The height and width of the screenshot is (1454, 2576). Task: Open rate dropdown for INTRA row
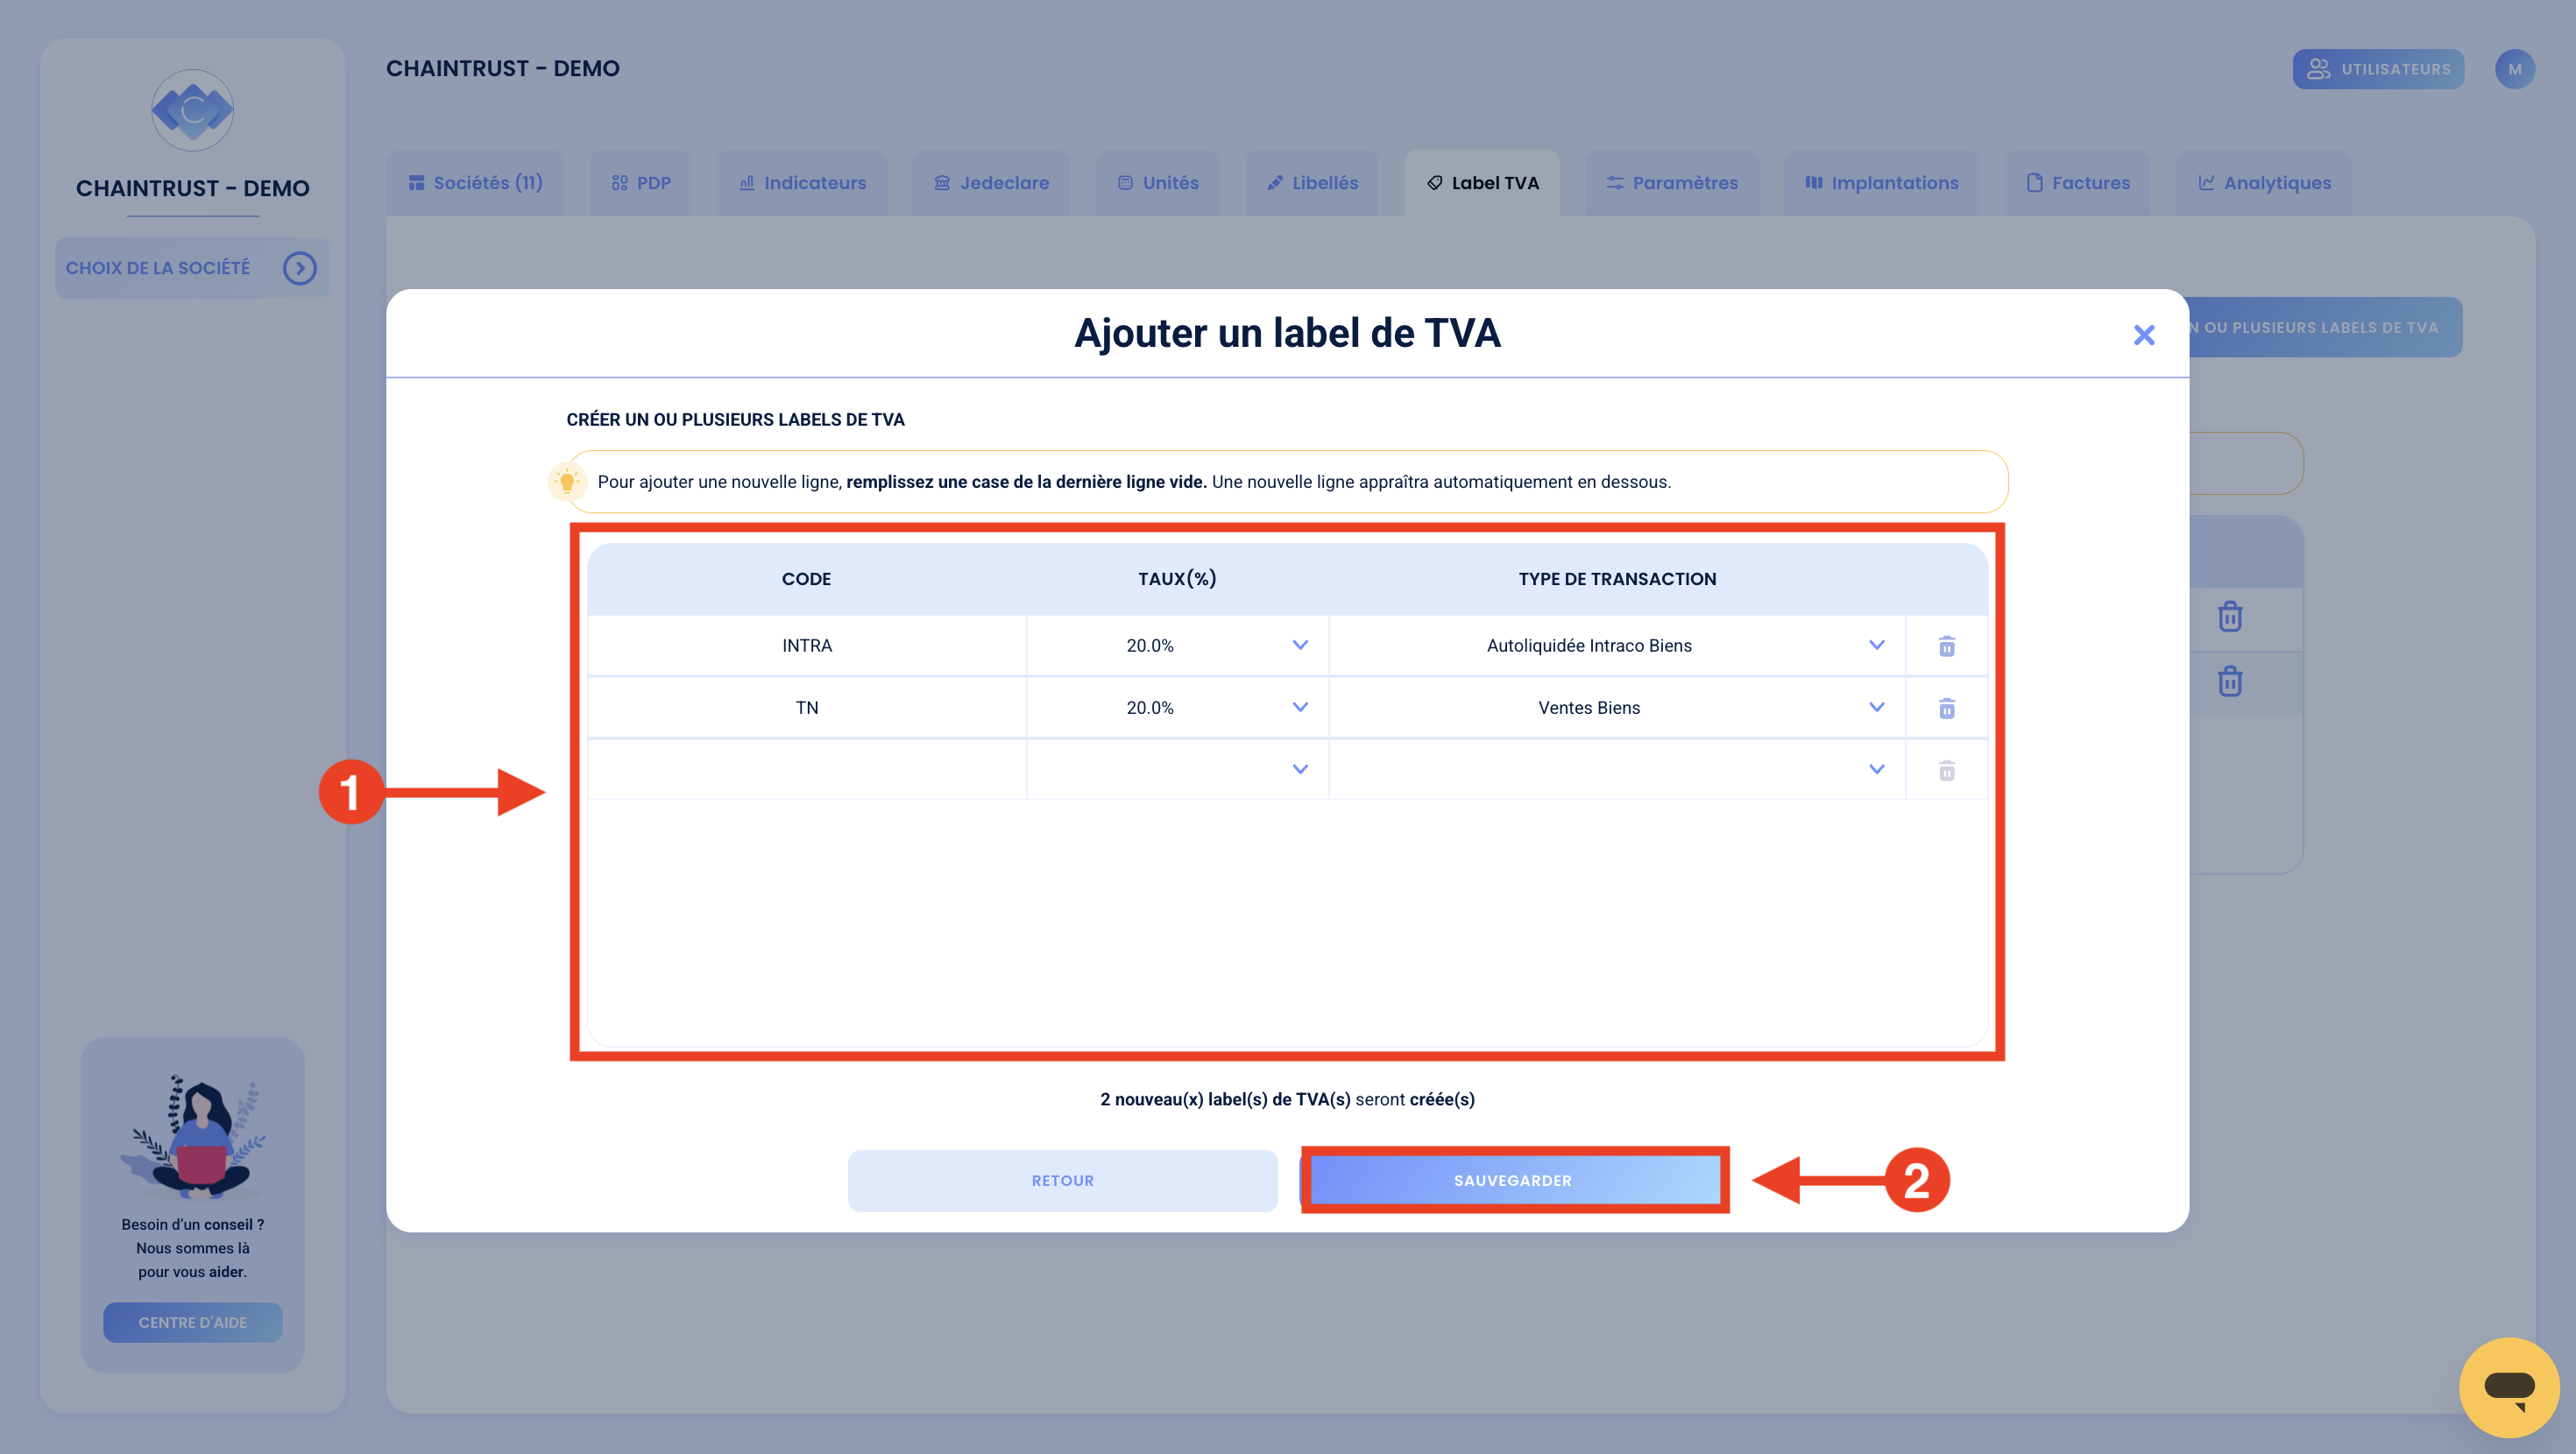pos(1299,645)
